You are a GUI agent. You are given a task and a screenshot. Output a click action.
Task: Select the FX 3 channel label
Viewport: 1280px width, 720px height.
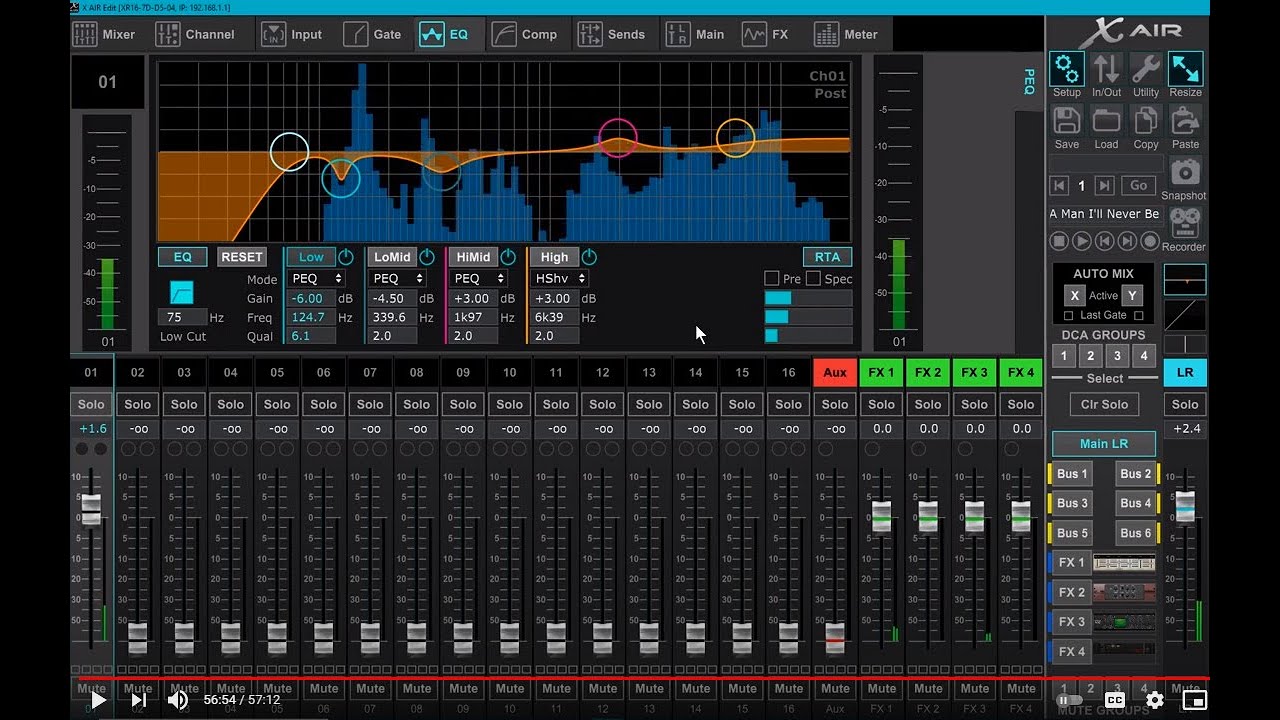click(x=974, y=372)
